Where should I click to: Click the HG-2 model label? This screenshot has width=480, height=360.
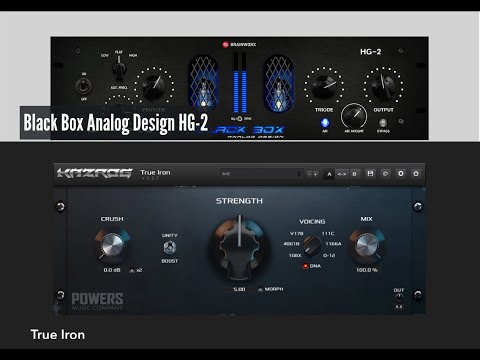tap(370, 52)
